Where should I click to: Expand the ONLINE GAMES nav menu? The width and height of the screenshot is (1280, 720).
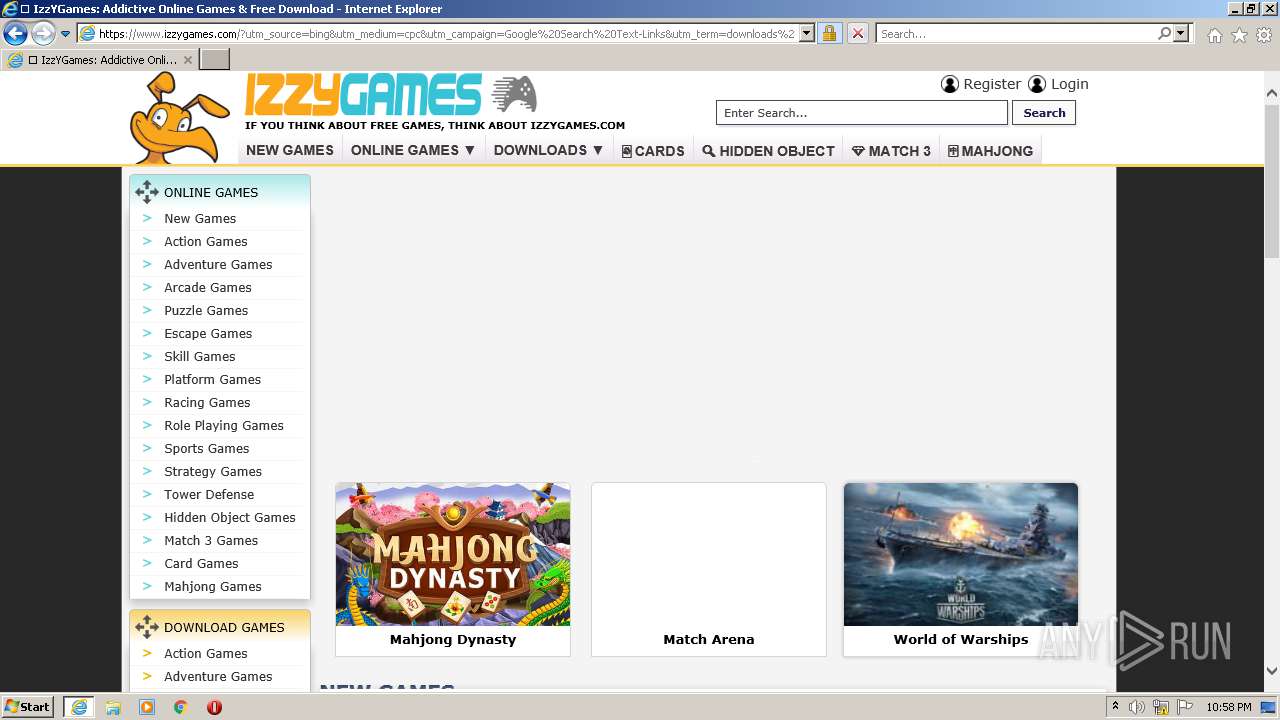coord(412,150)
